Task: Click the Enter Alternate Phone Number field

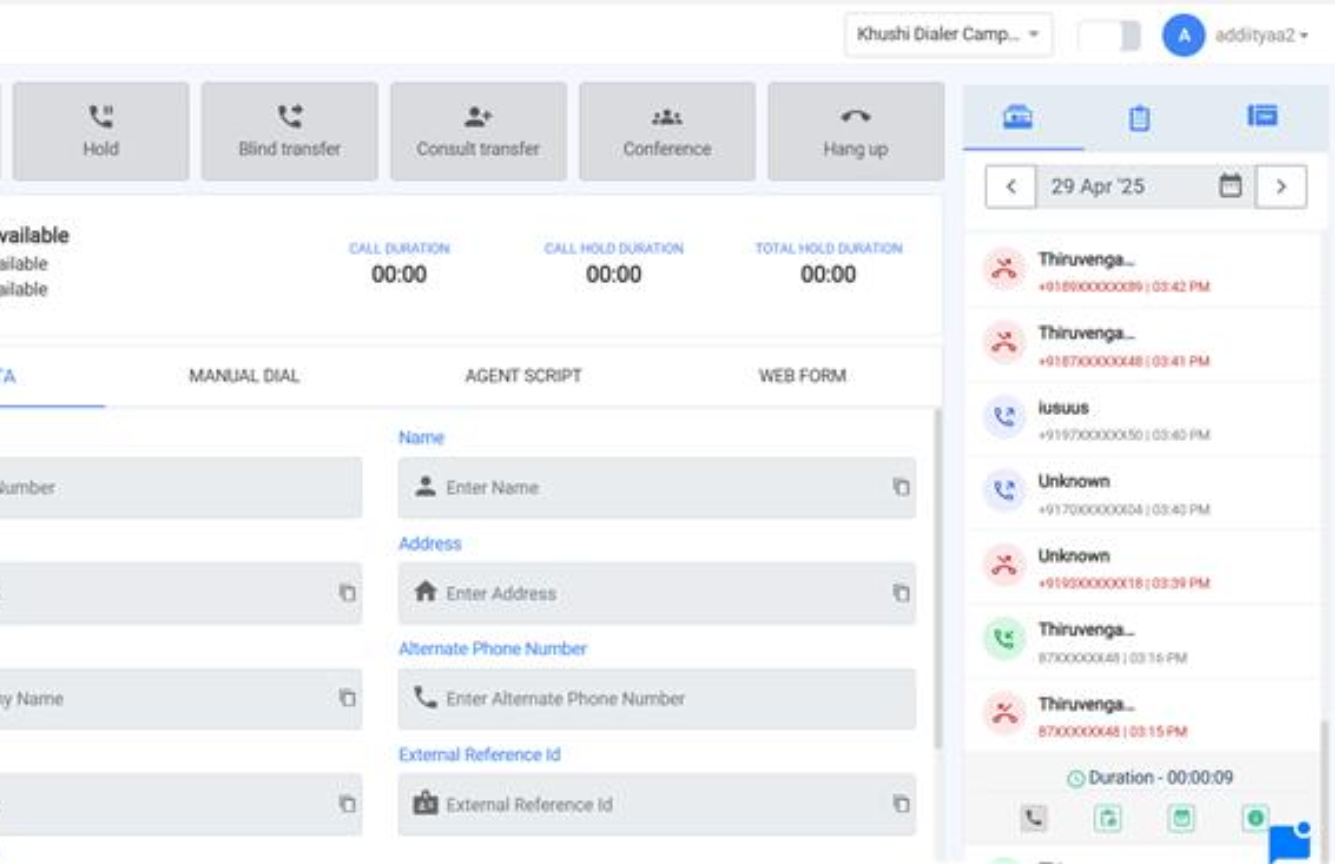Action: (657, 699)
